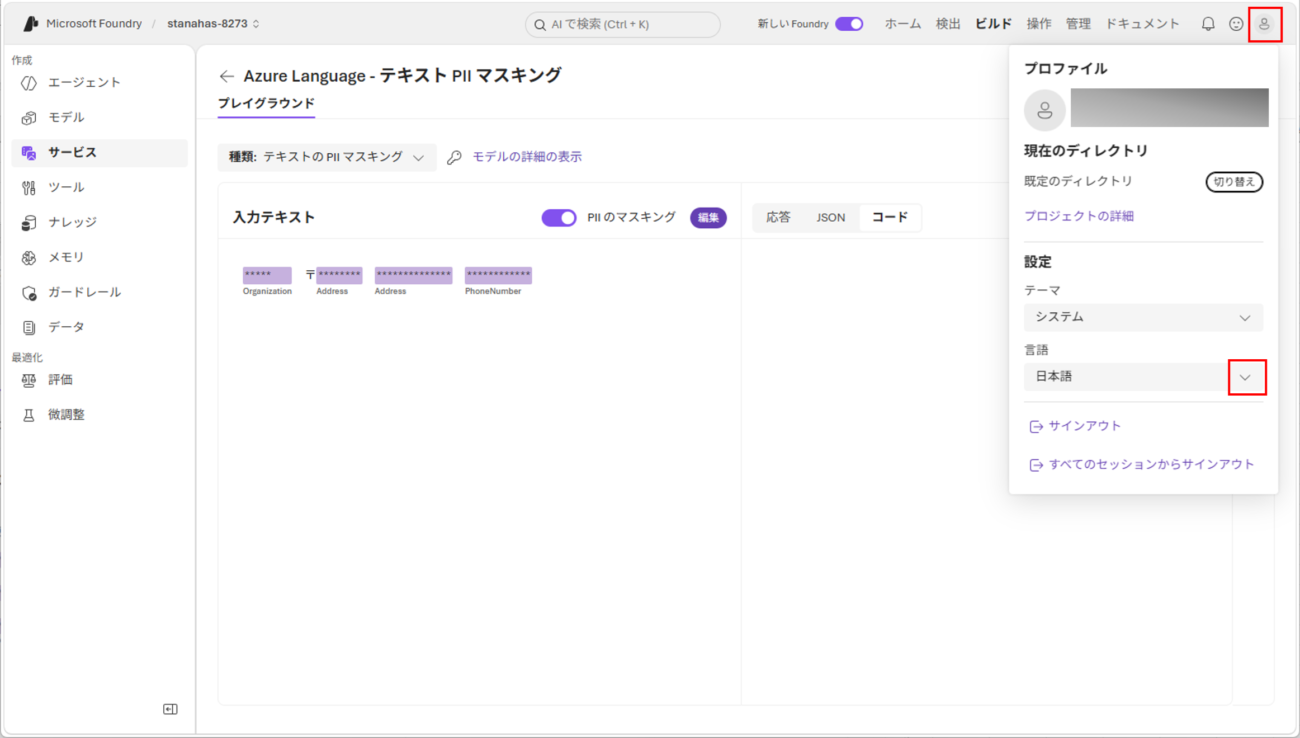
Task: Click the ガードレール sidebar icon
Action: click(x=29, y=293)
